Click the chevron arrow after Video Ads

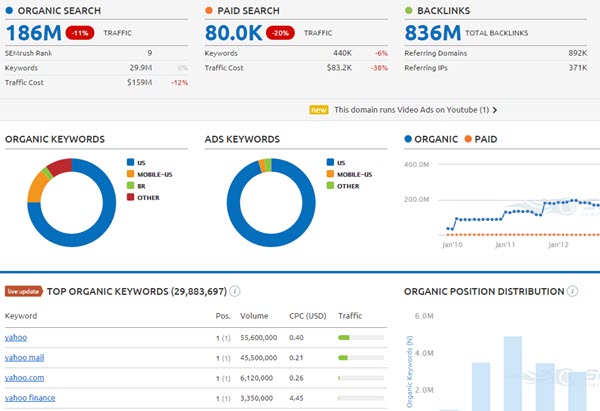tap(495, 110)
